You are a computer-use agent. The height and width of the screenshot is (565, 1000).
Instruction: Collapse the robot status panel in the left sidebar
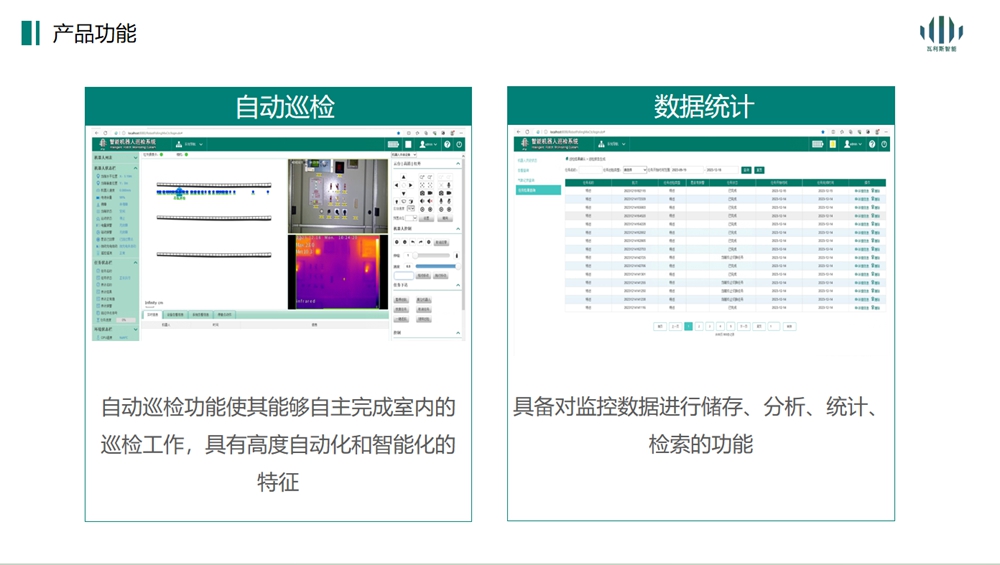(x=135, y=167)
